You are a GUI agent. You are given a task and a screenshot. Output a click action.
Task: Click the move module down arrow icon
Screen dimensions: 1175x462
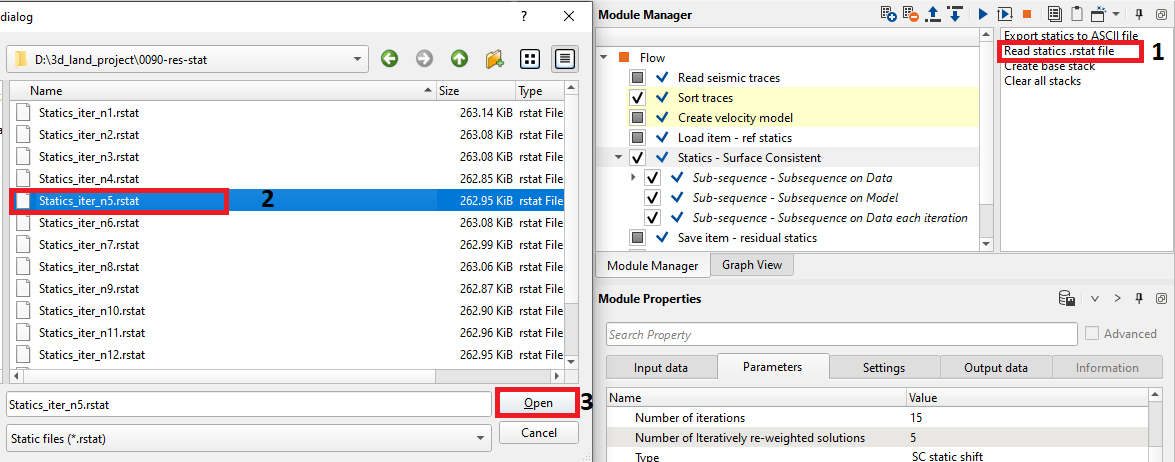955,14
